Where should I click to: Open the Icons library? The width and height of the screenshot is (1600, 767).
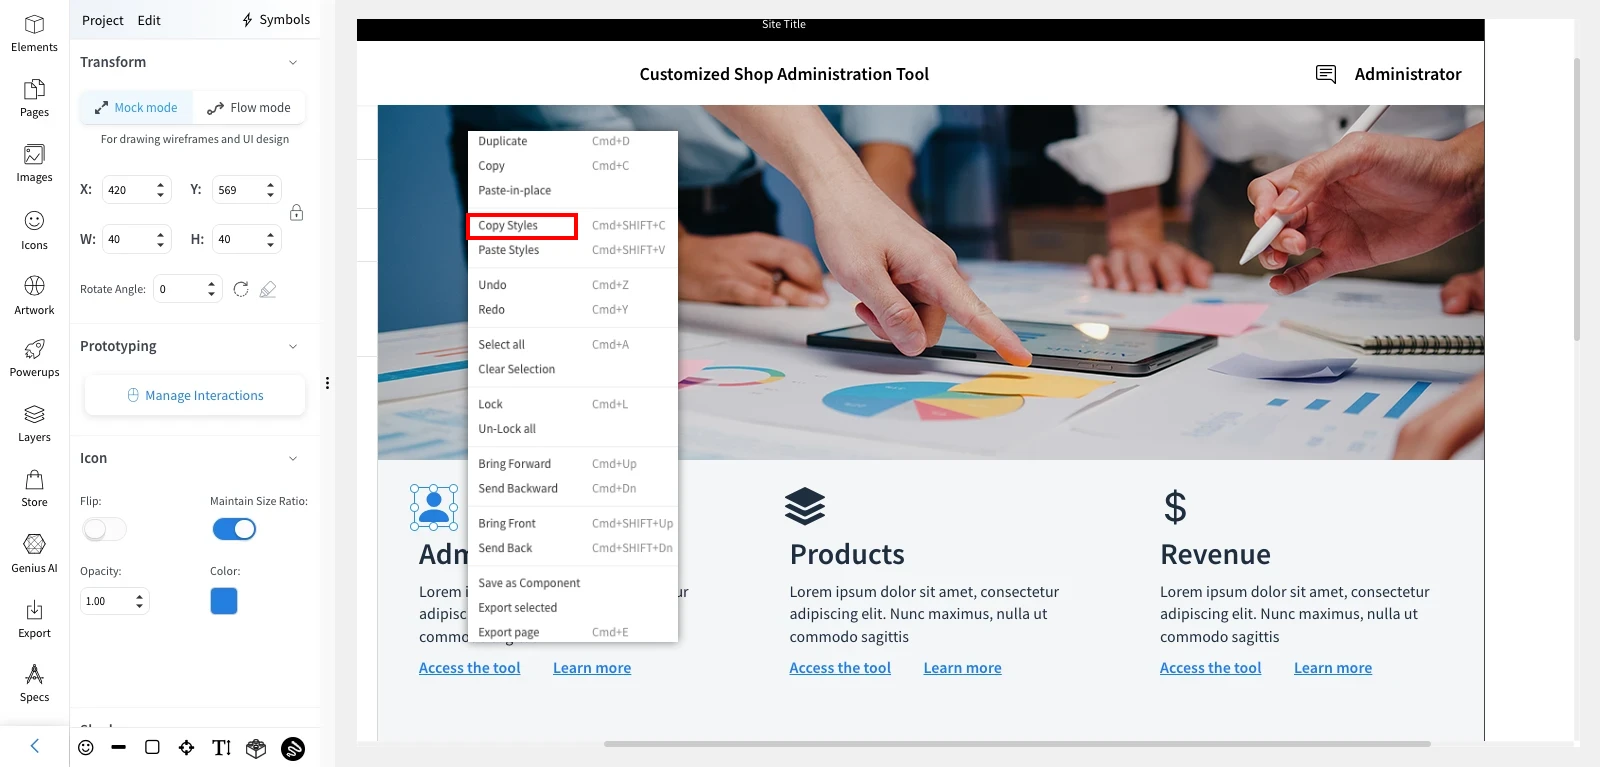34,230
